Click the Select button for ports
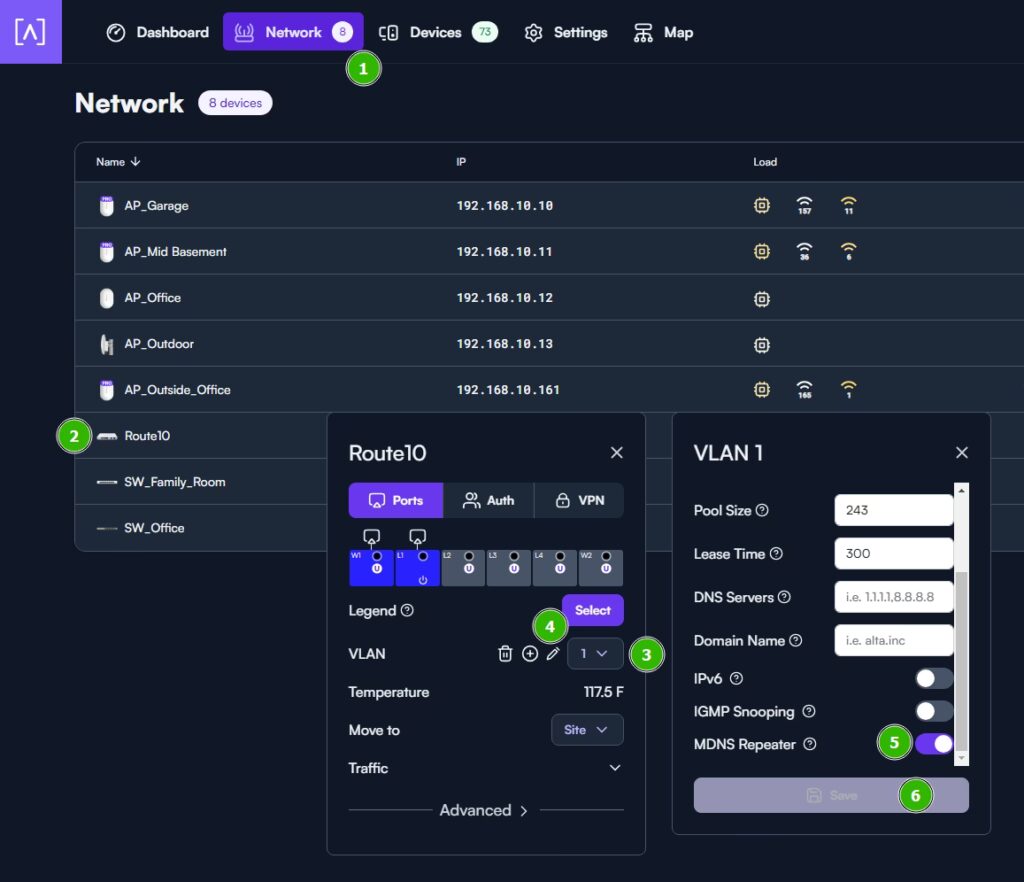The height and width of the screenshot is (882, 1024). (x=592, y=610)
